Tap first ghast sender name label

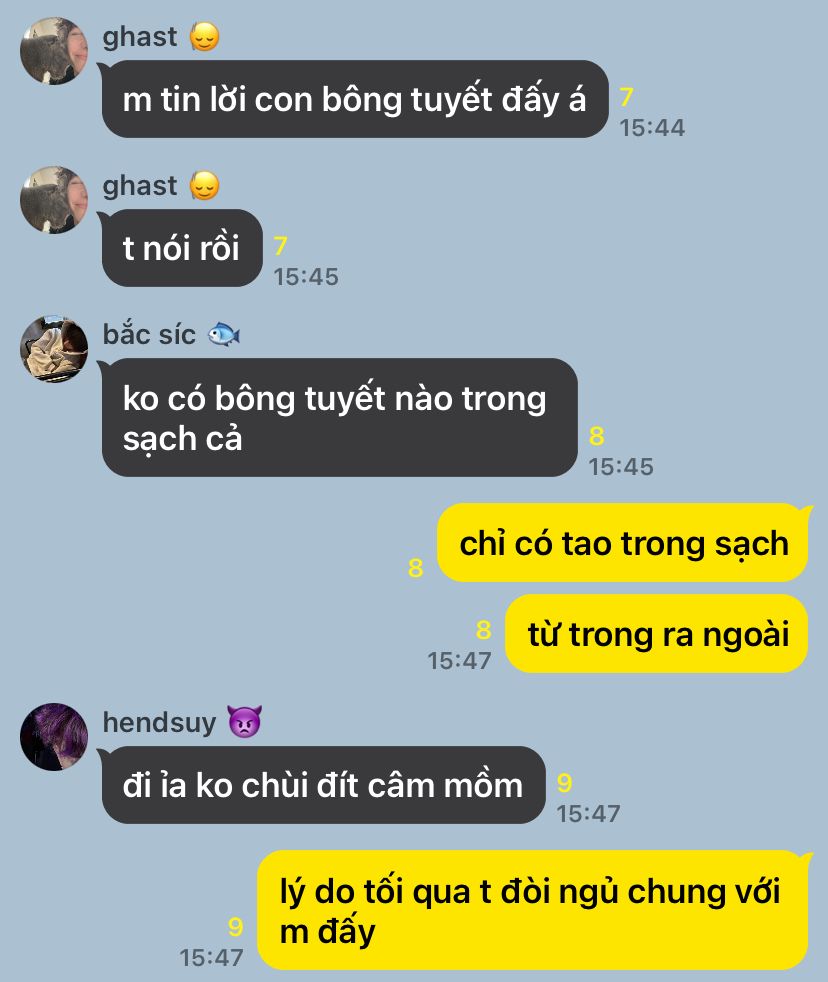[x=140, y=37]
